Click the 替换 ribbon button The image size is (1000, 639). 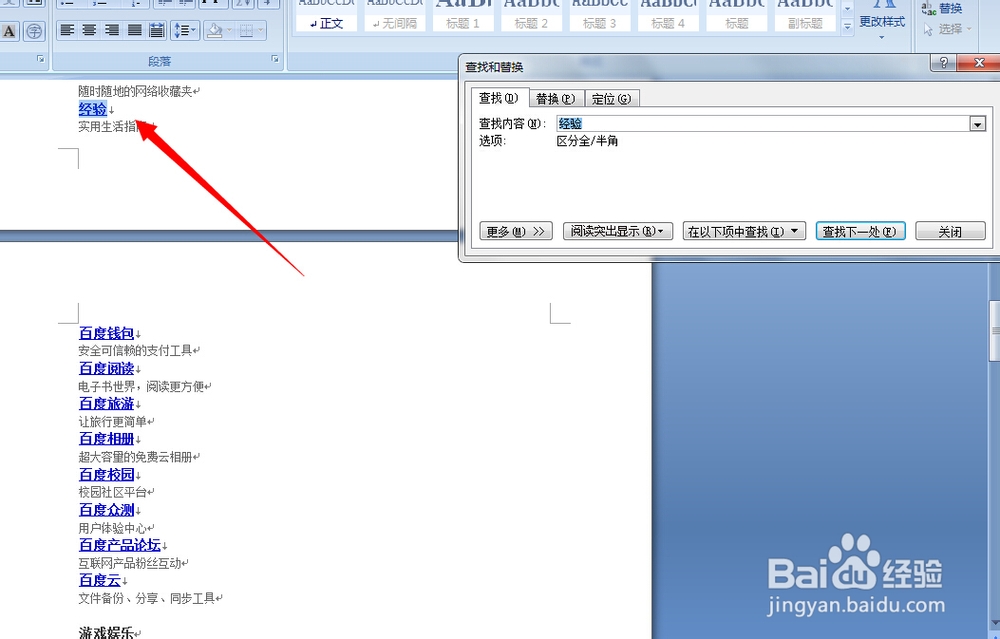942,8
